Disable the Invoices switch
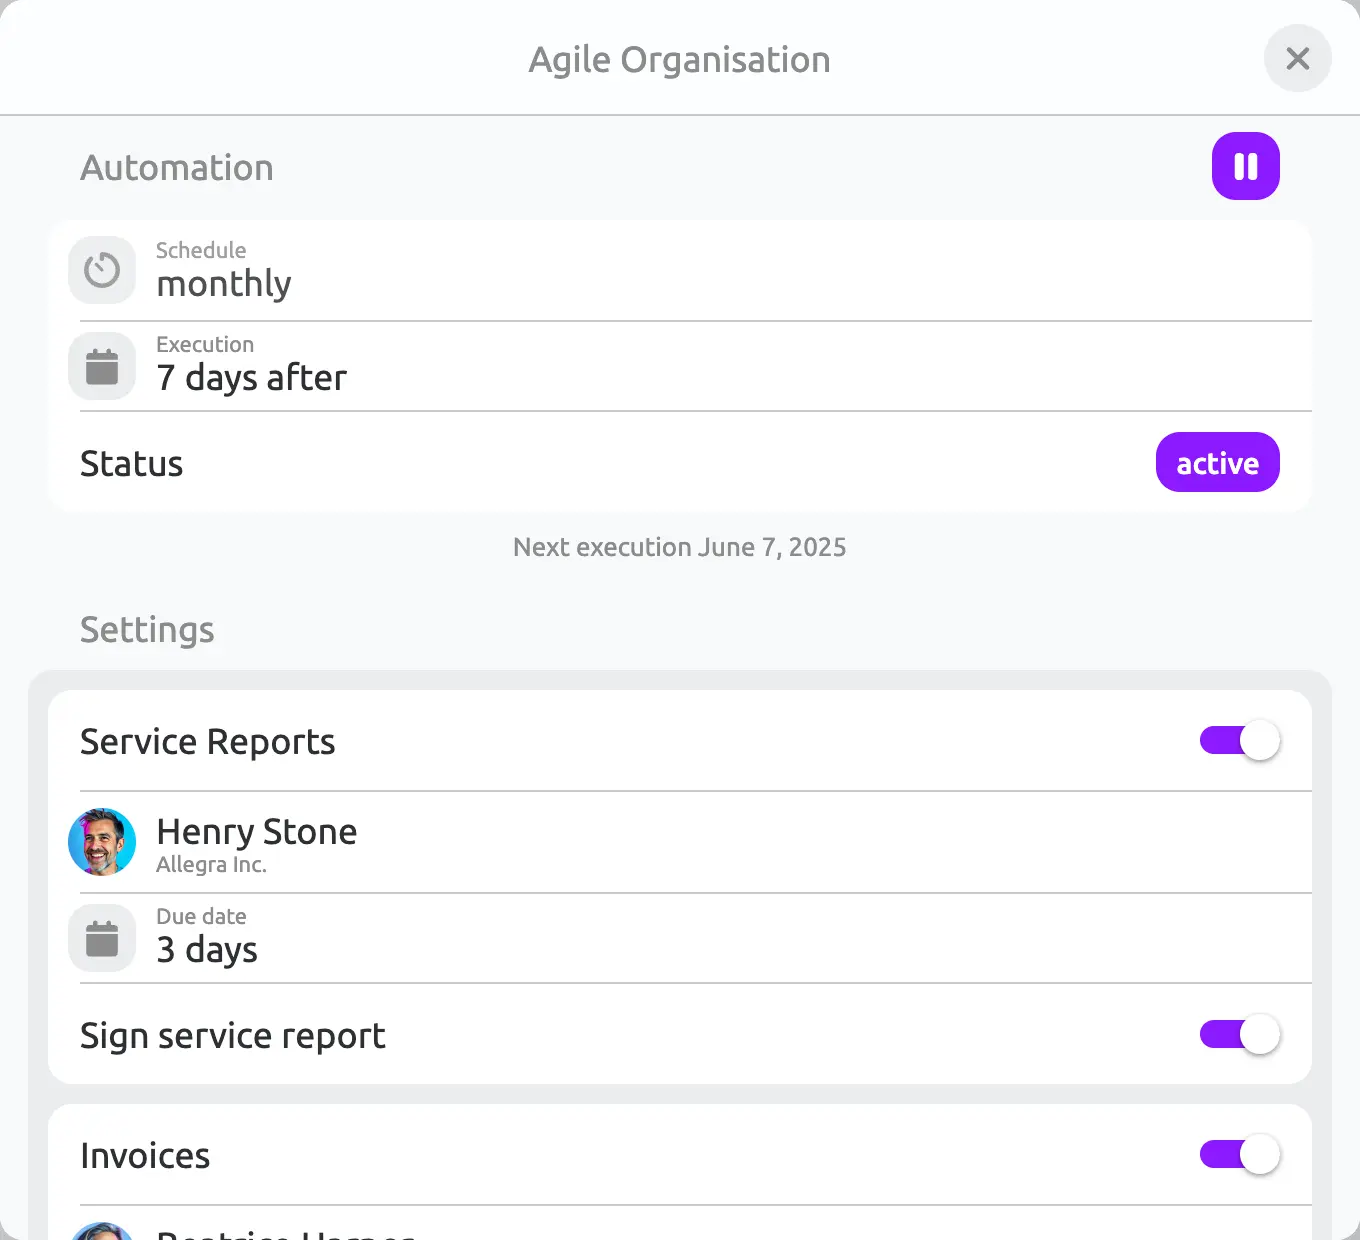The image size is (1360, 1240). [1240, 1155]
